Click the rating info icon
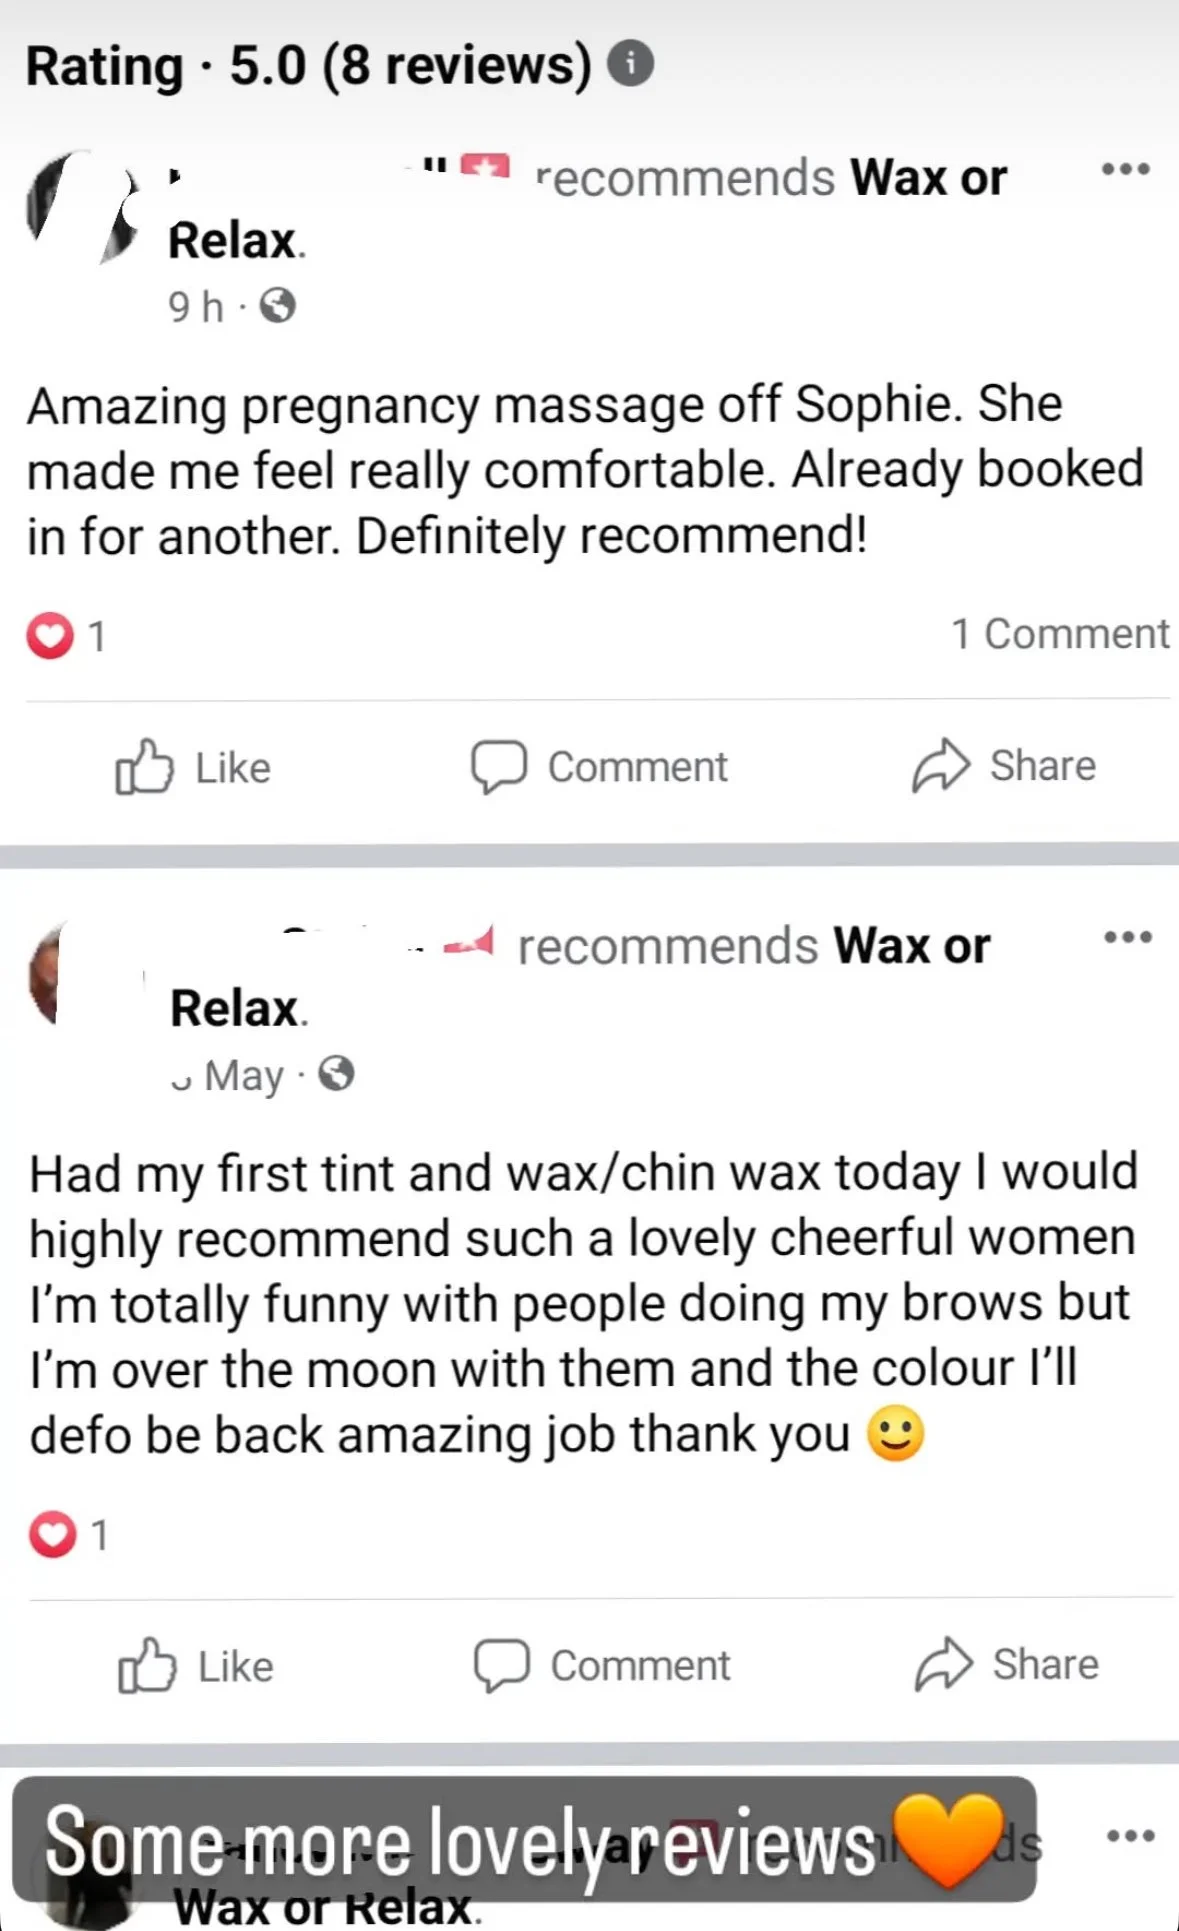 [631, 64]
